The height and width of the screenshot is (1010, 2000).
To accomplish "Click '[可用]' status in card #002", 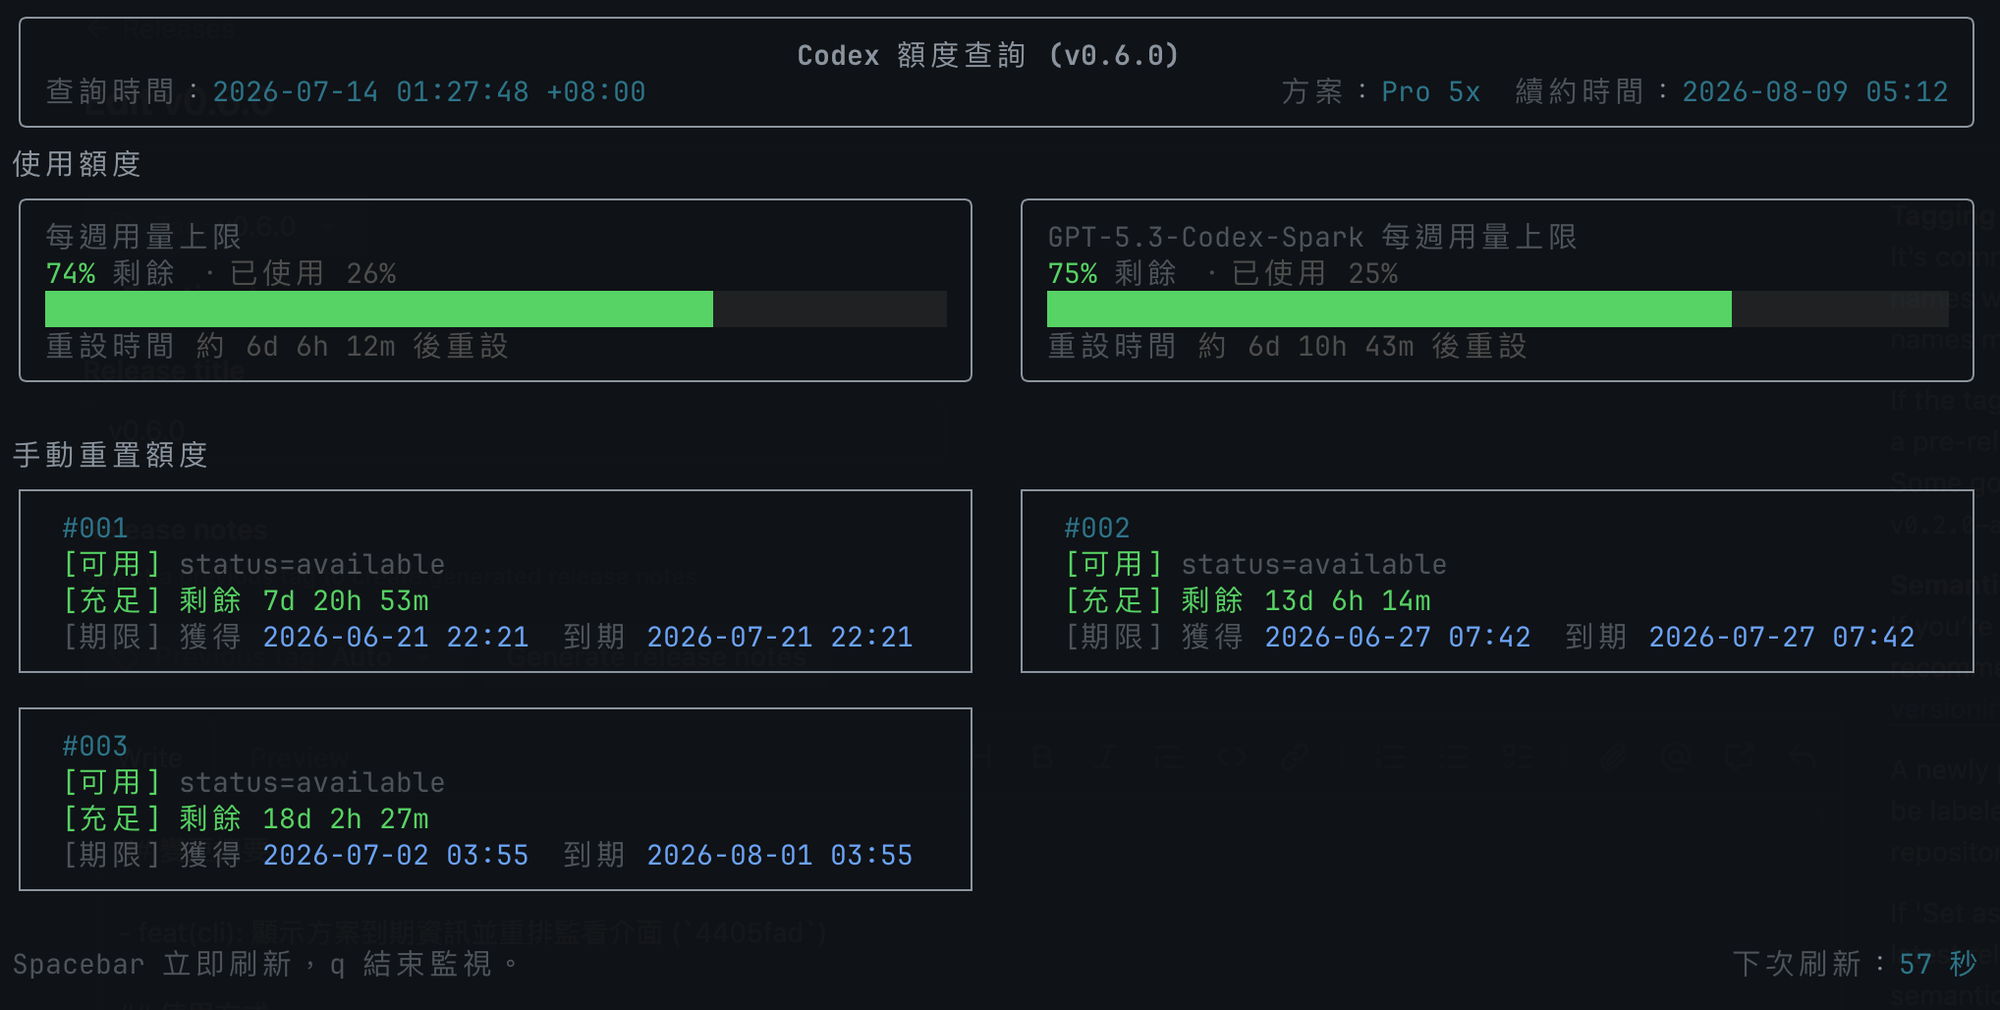I will point(1114,564).
